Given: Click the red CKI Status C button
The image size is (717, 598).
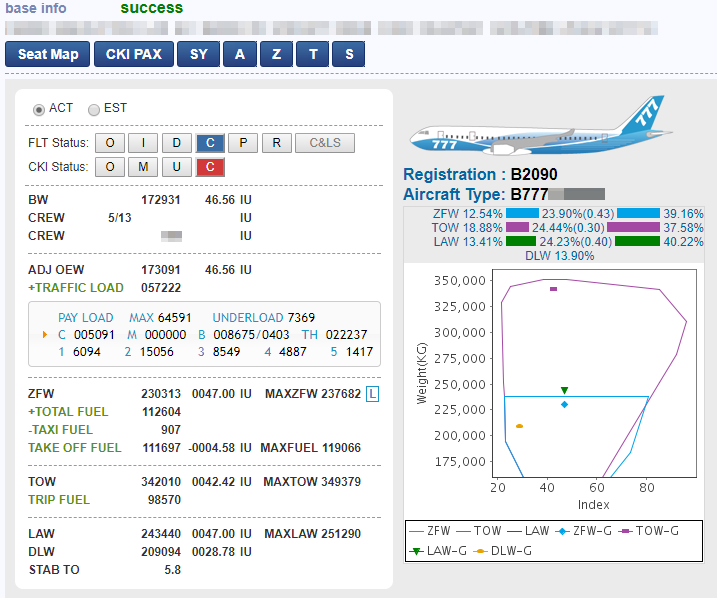Looking at the screenshot, I should (x=210, y=167).
